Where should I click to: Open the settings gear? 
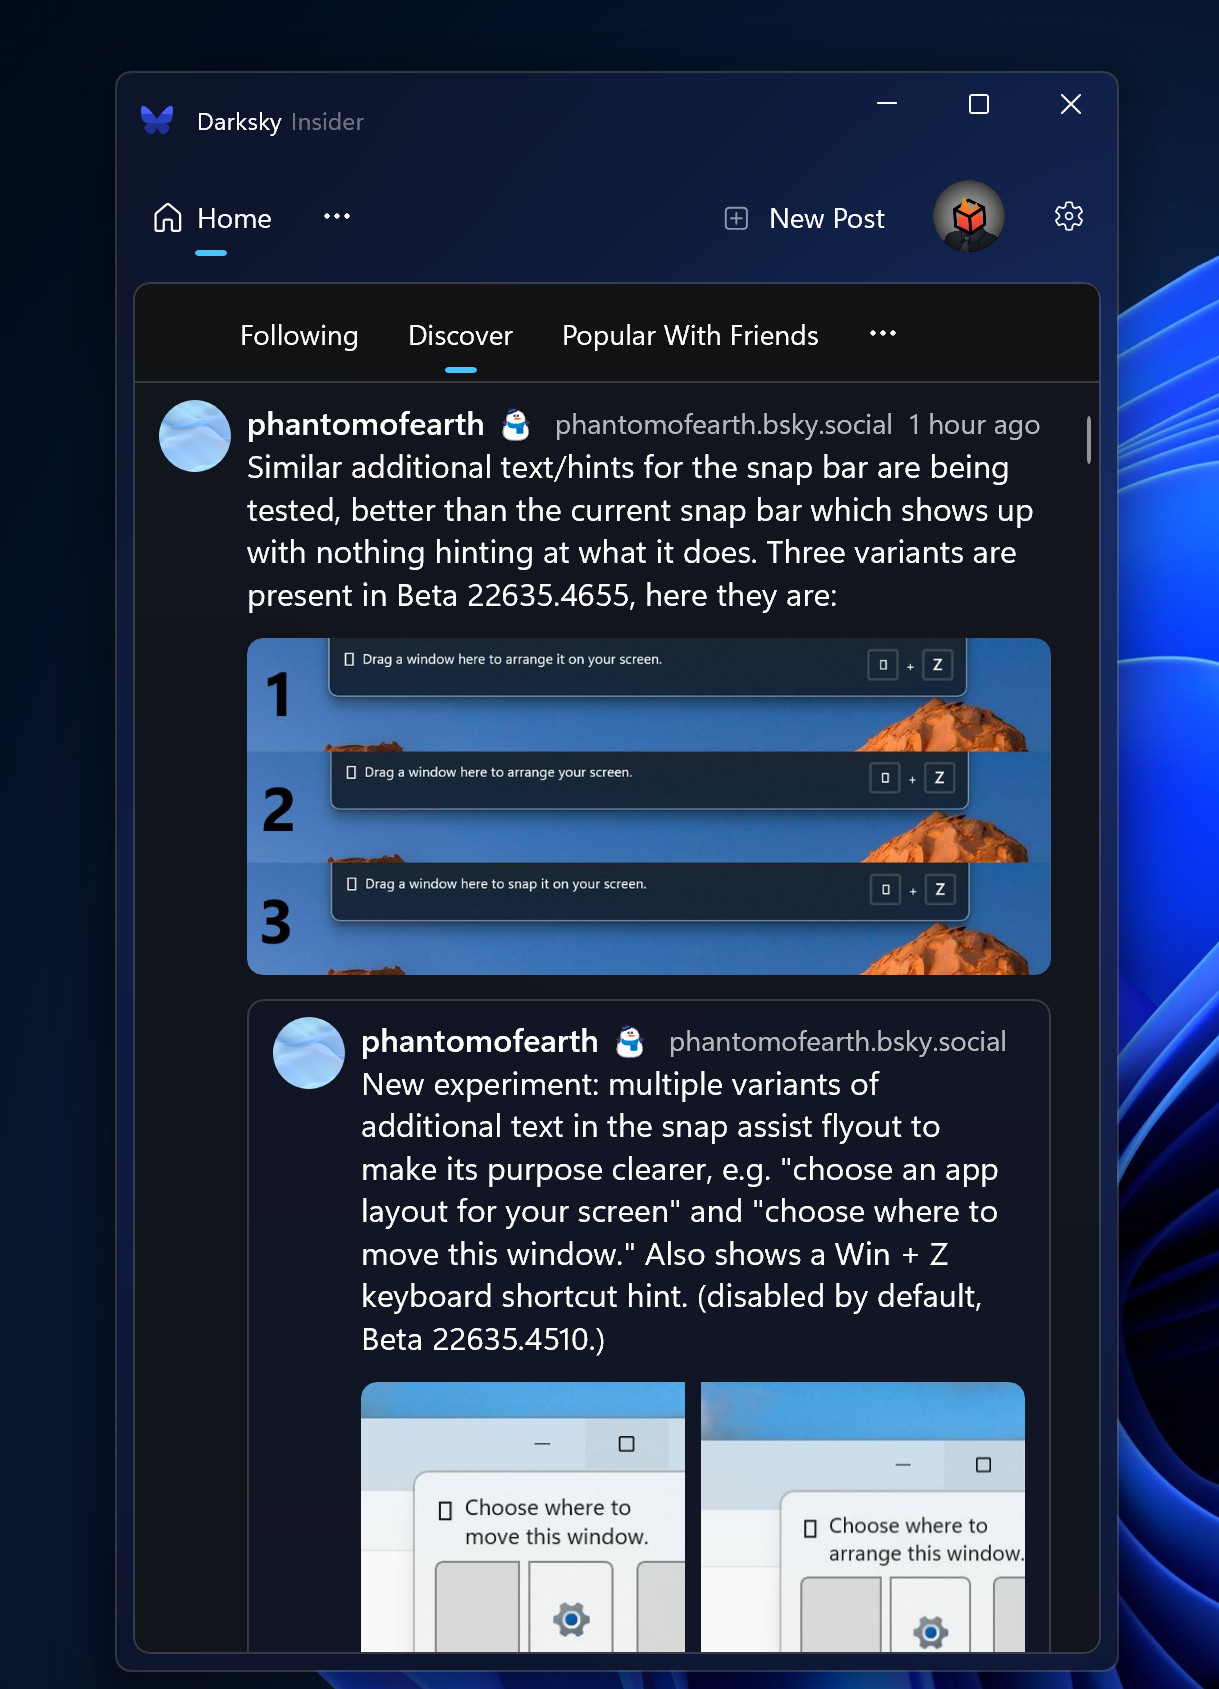(x=1069, y=216)
